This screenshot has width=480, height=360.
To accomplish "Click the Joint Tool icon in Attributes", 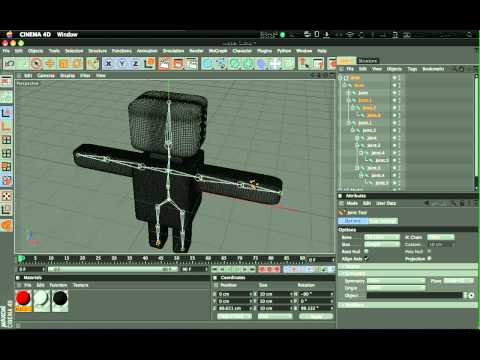I will (x=342, y=212).
